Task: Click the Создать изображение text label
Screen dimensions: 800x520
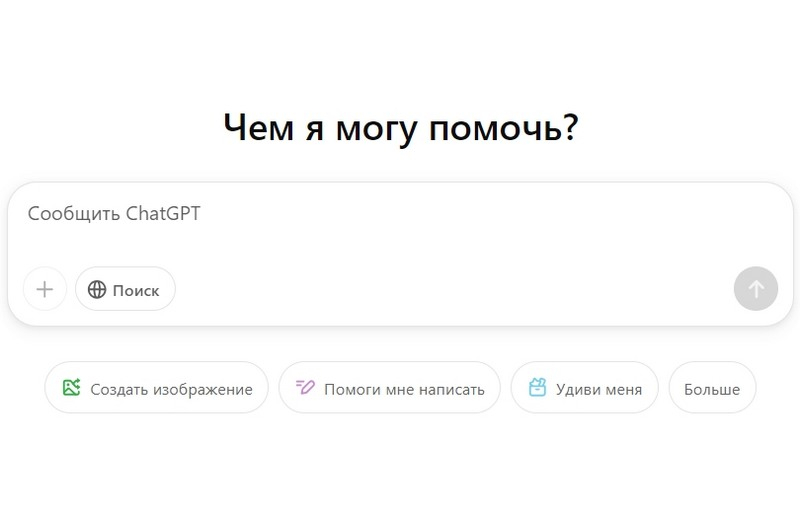Action: tap(171, 389)
